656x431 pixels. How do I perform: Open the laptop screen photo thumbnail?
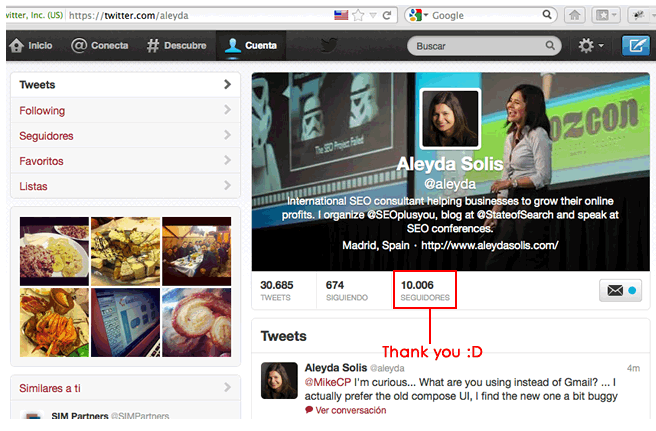coord(126,322)
